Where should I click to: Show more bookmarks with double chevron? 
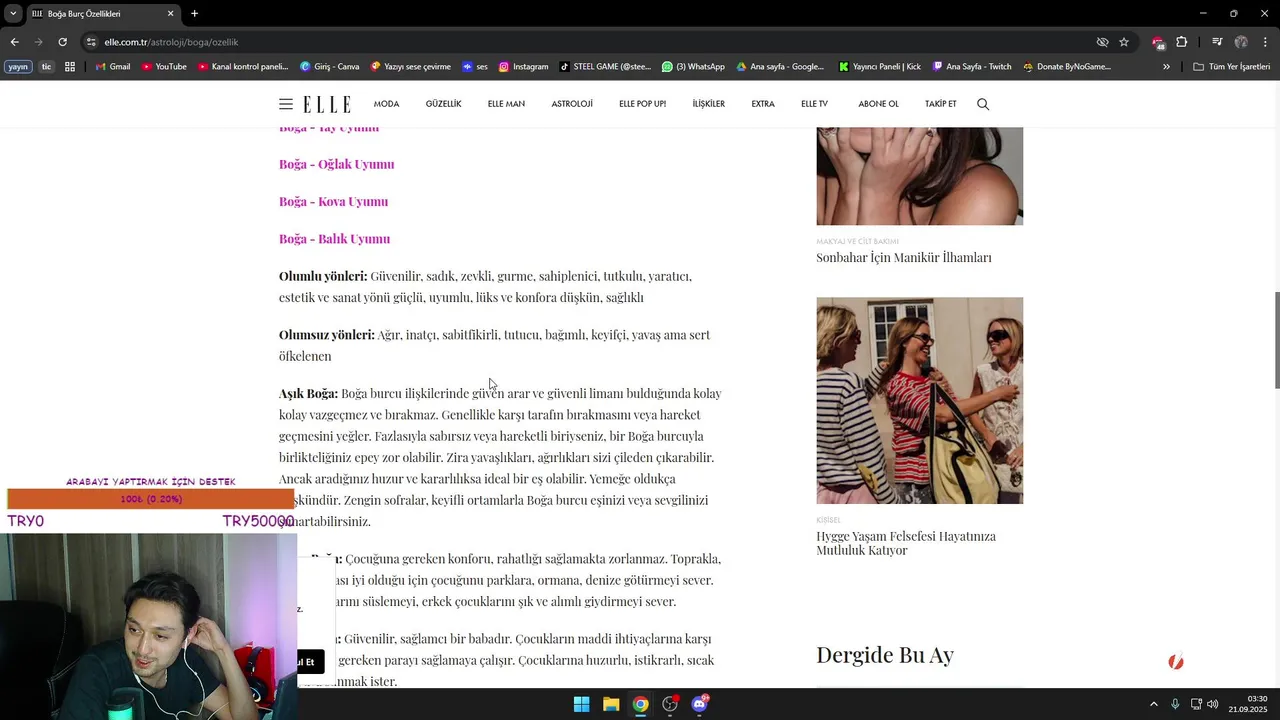tap(1166, 67)
